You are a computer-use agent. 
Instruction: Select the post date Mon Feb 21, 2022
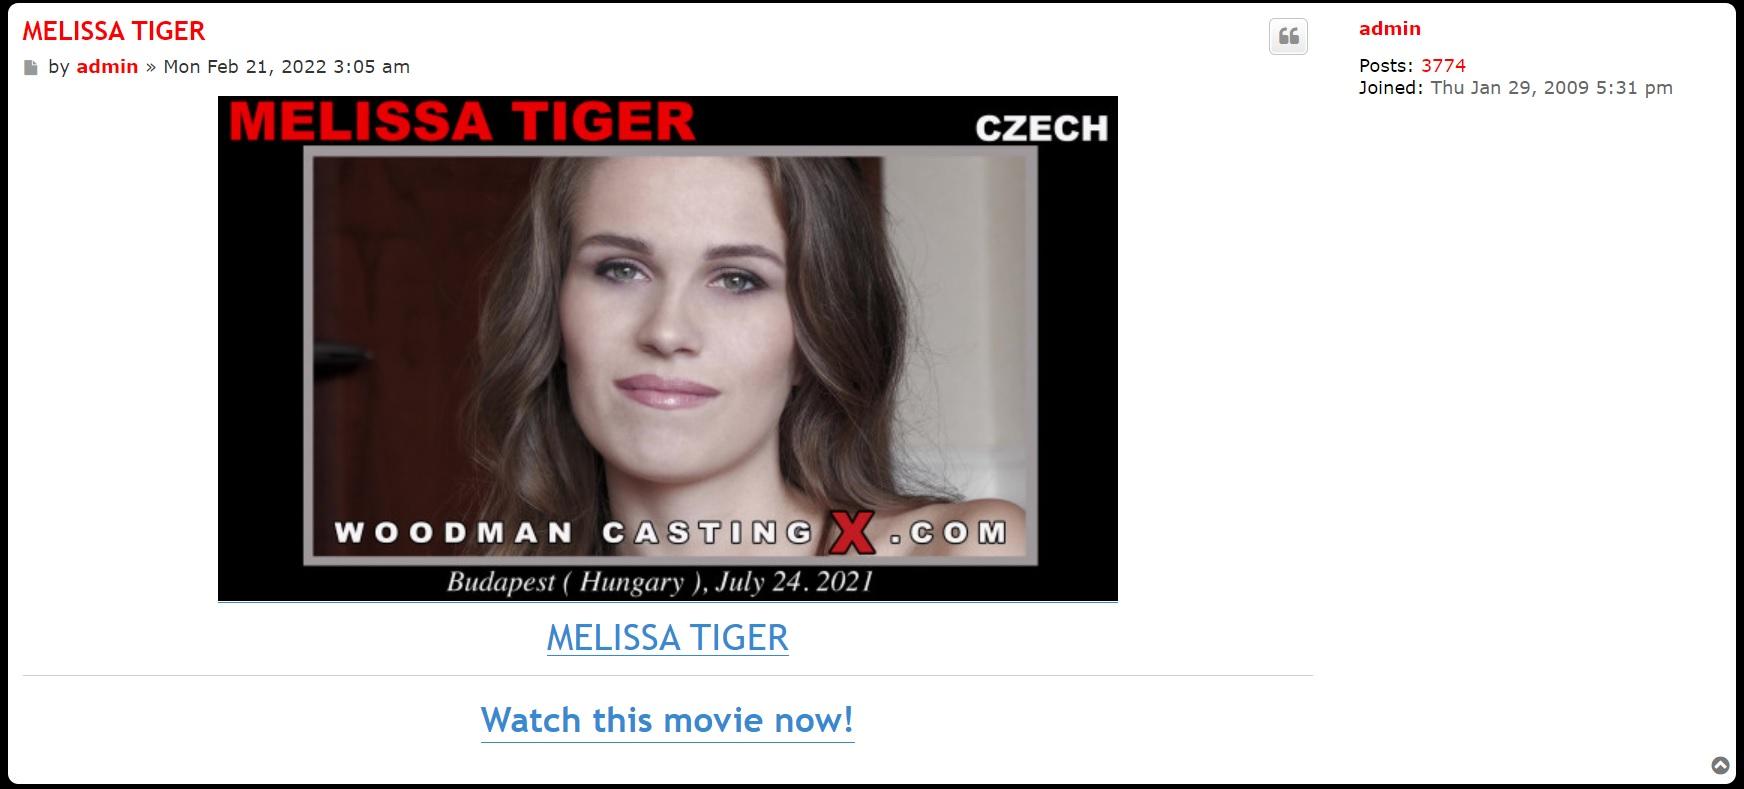245,67
